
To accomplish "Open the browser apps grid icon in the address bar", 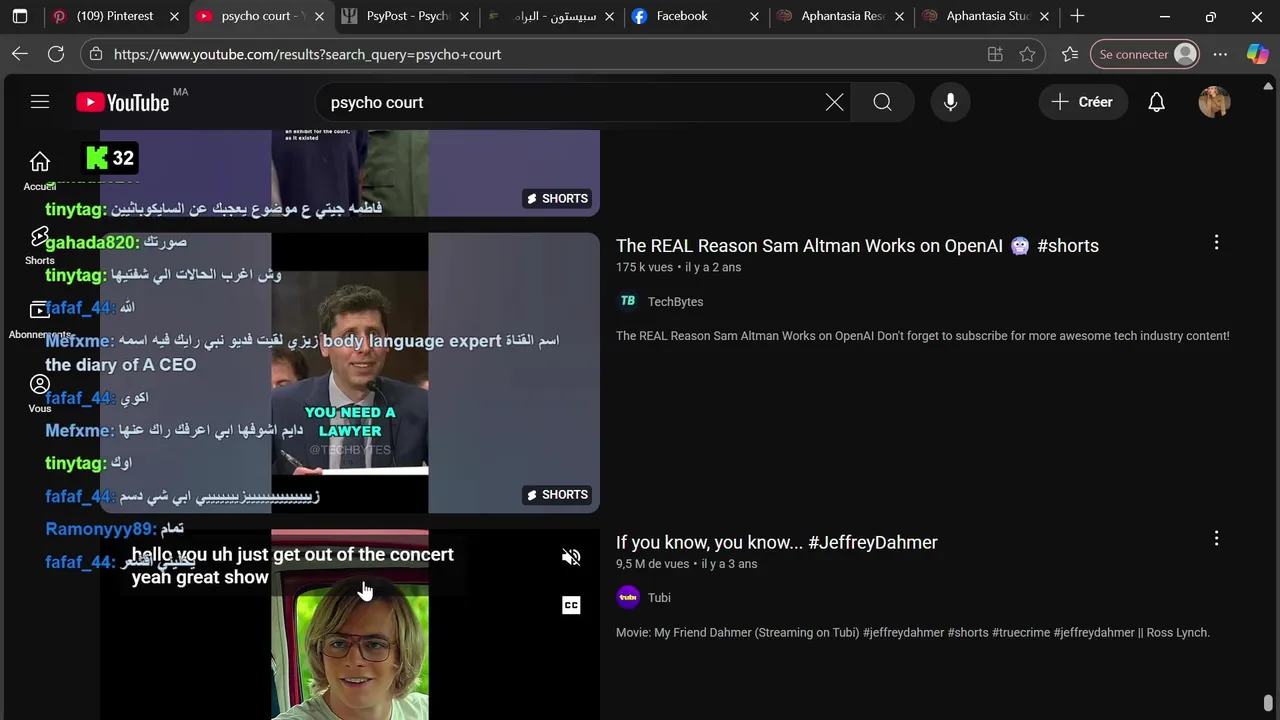I will click(x=995, y=54).
